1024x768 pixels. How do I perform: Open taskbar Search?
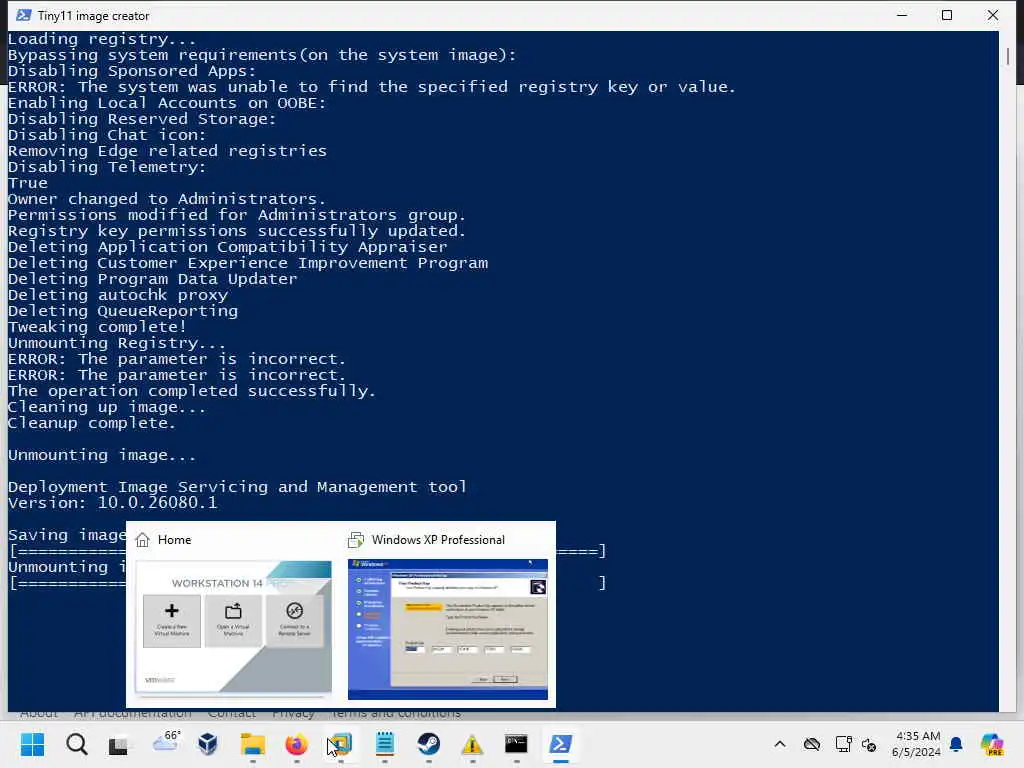[76, 744]
